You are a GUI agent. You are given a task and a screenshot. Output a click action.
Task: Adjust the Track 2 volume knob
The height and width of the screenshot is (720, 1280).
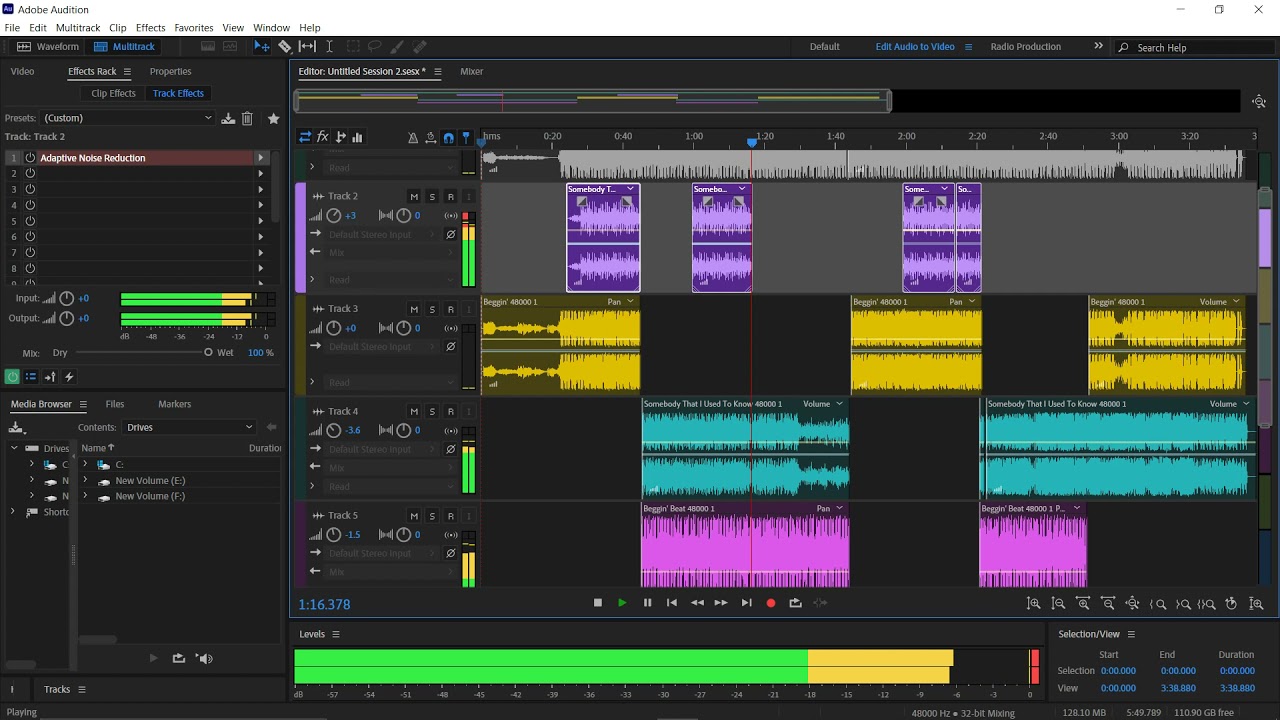334,216
